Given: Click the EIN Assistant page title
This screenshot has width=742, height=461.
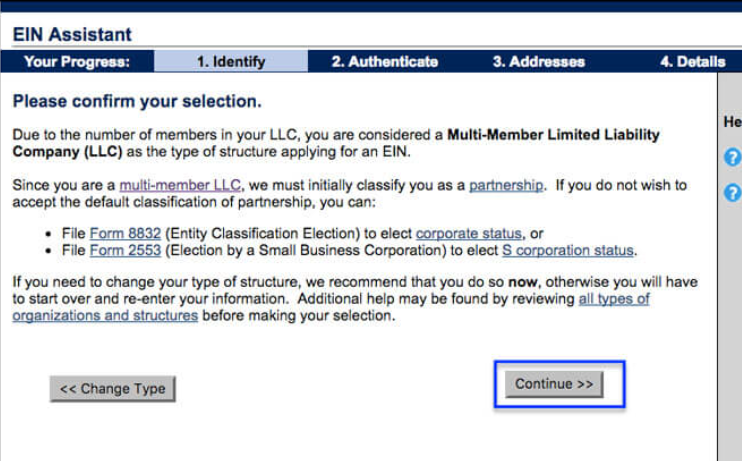Looking at the screenshot, I should (72, 35).
